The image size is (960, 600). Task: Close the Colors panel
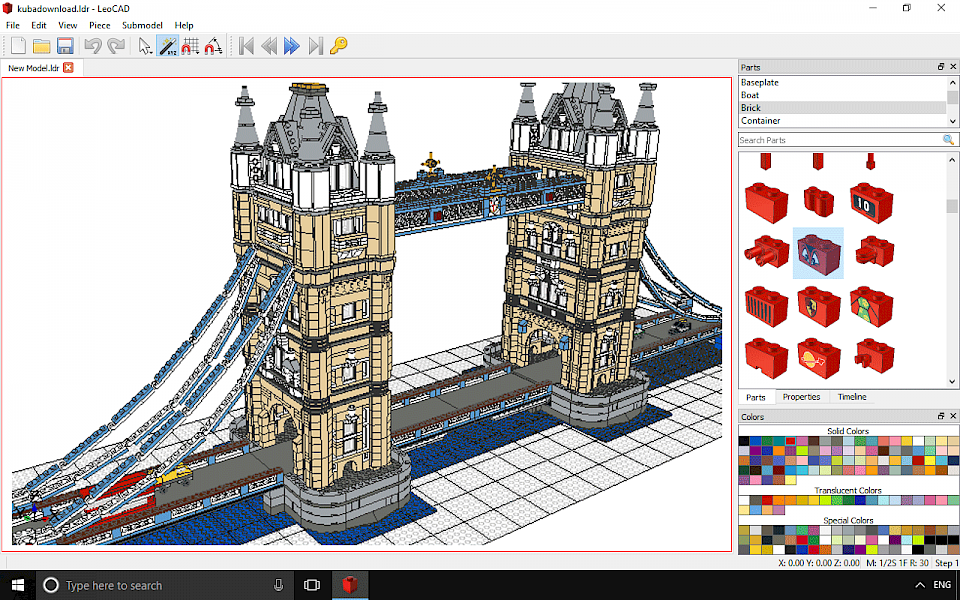tap(953, 416)
